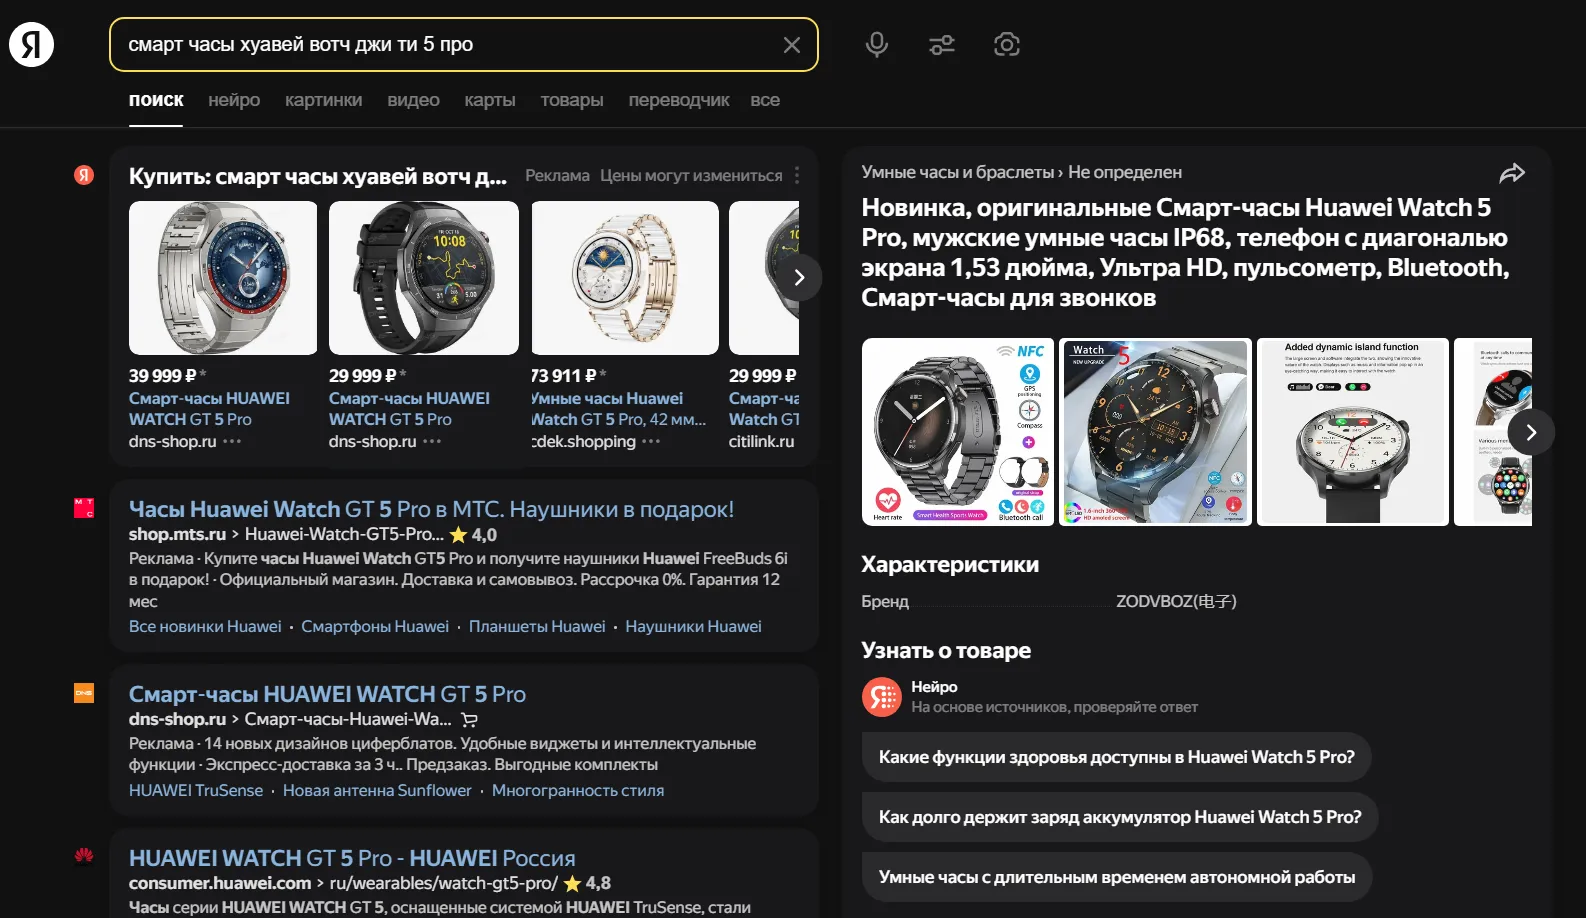Open the DNS result titled Смарт-часы HUAWEI WATCH GT 5 Pro

point(327,694)
